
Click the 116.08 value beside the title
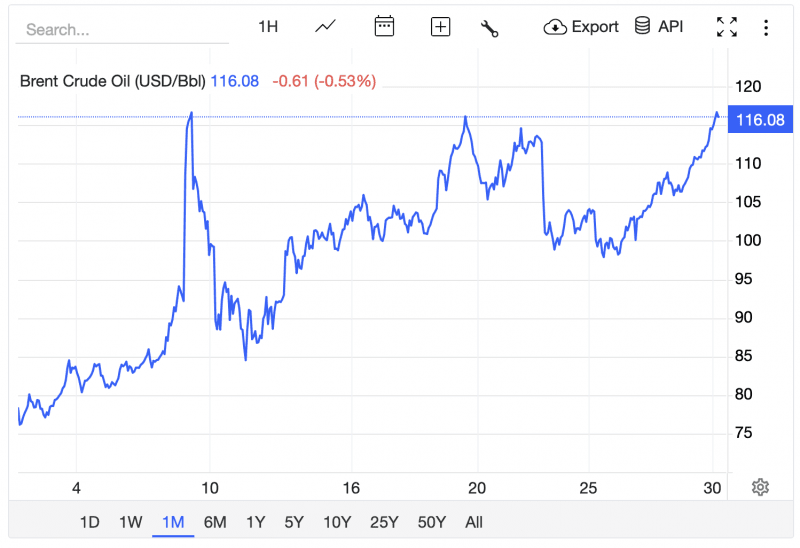[235, 81]
